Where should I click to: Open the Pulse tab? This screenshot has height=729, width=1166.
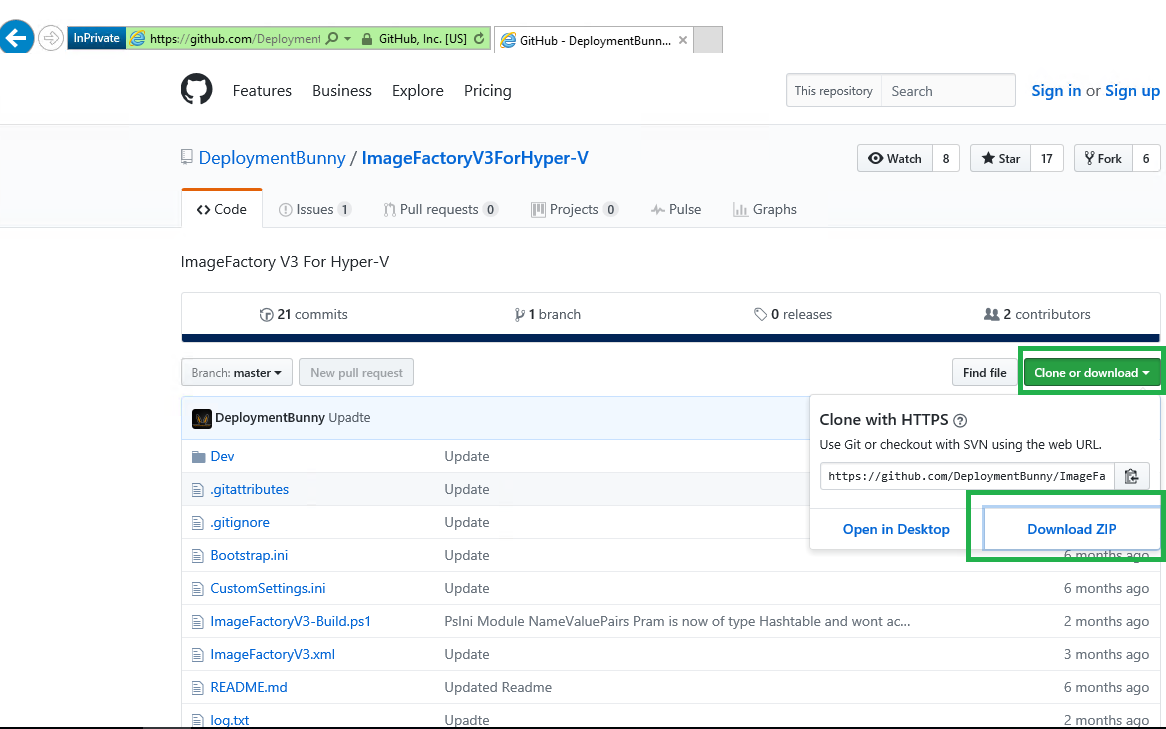(676, 210)
